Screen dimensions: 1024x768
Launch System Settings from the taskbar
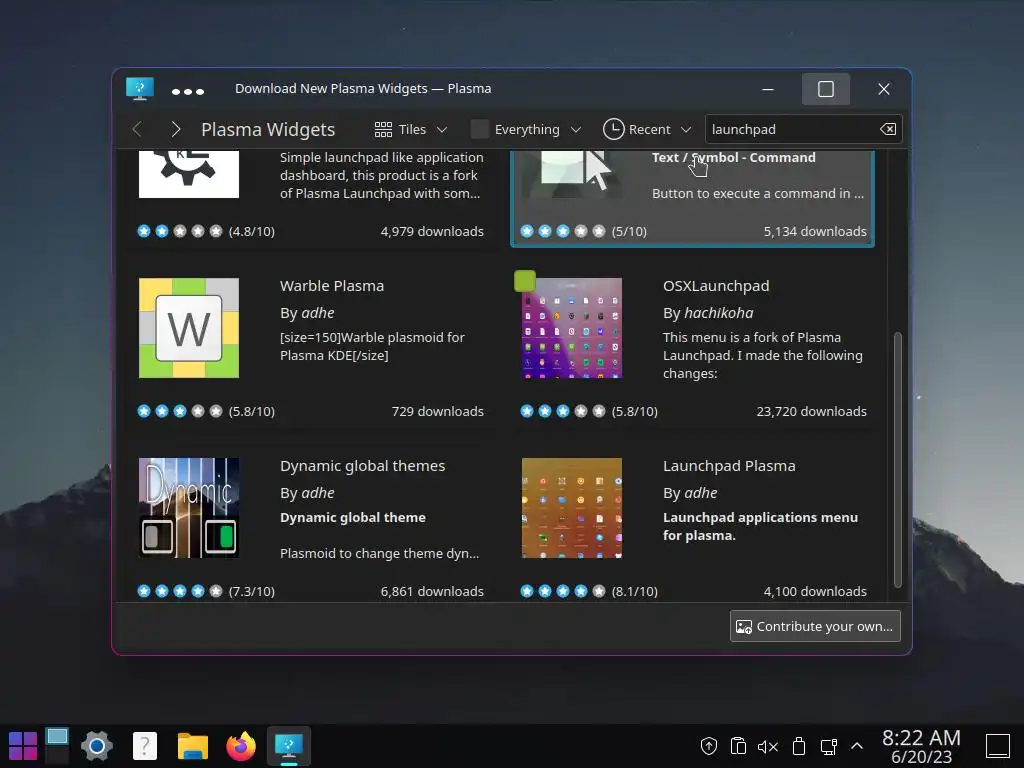[97, 746]
